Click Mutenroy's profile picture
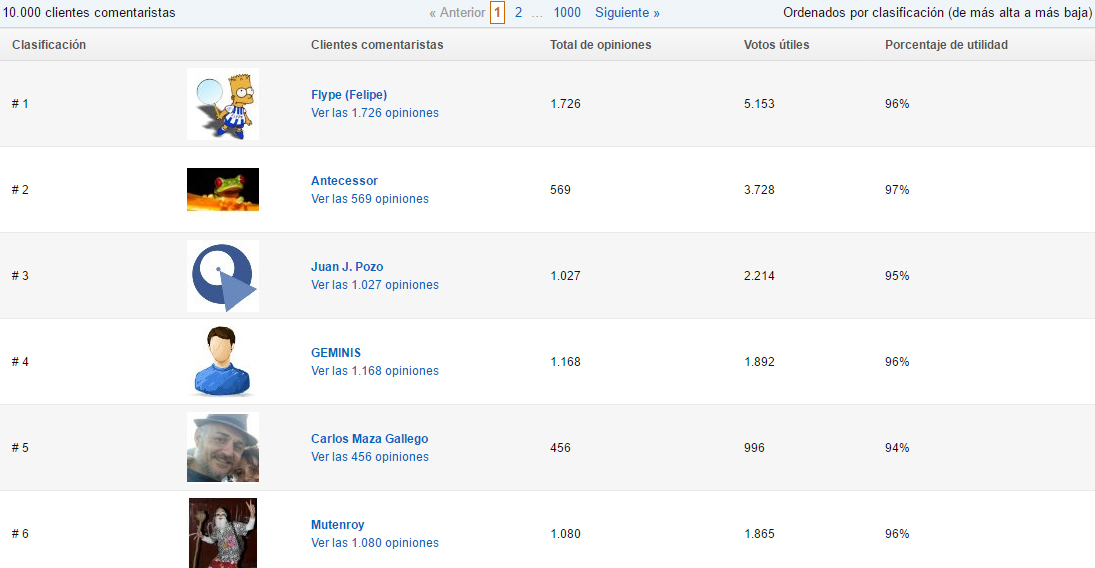Screen dimensions: 1095x568 coord(222,533)
